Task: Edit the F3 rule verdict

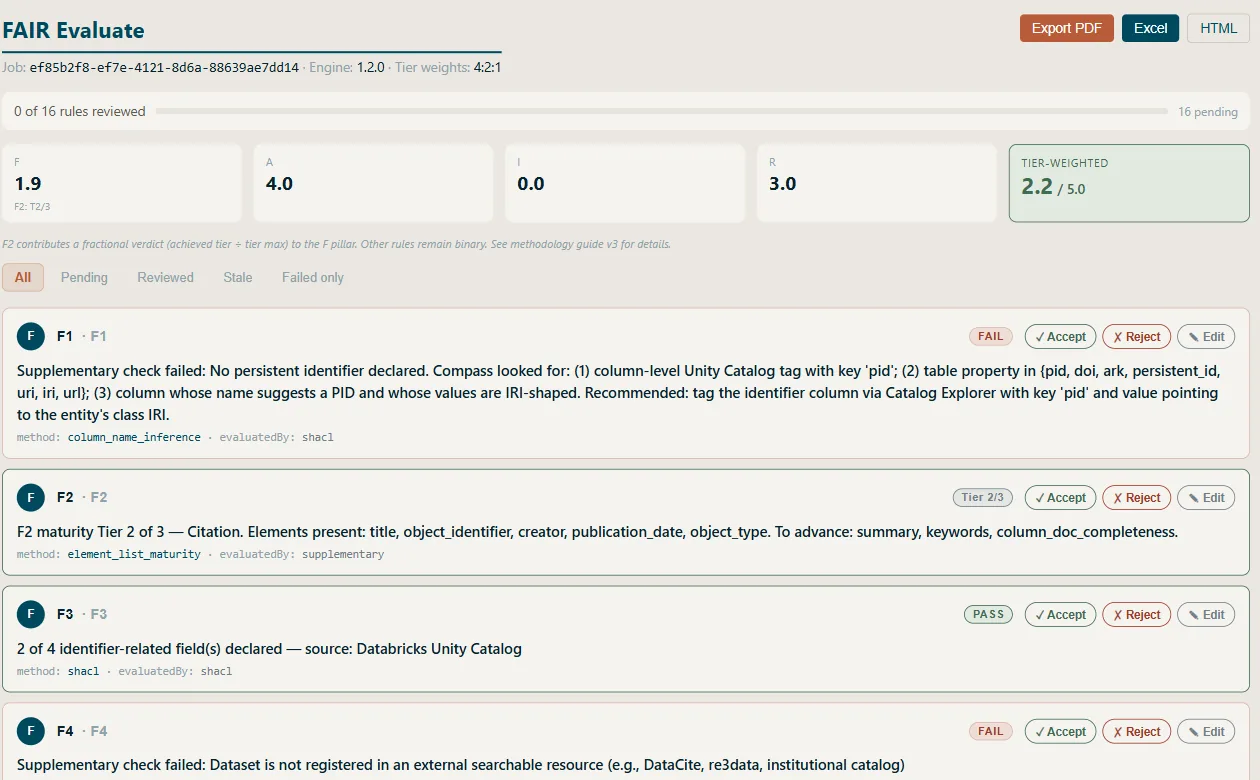Action: [x=1206, y=614]
